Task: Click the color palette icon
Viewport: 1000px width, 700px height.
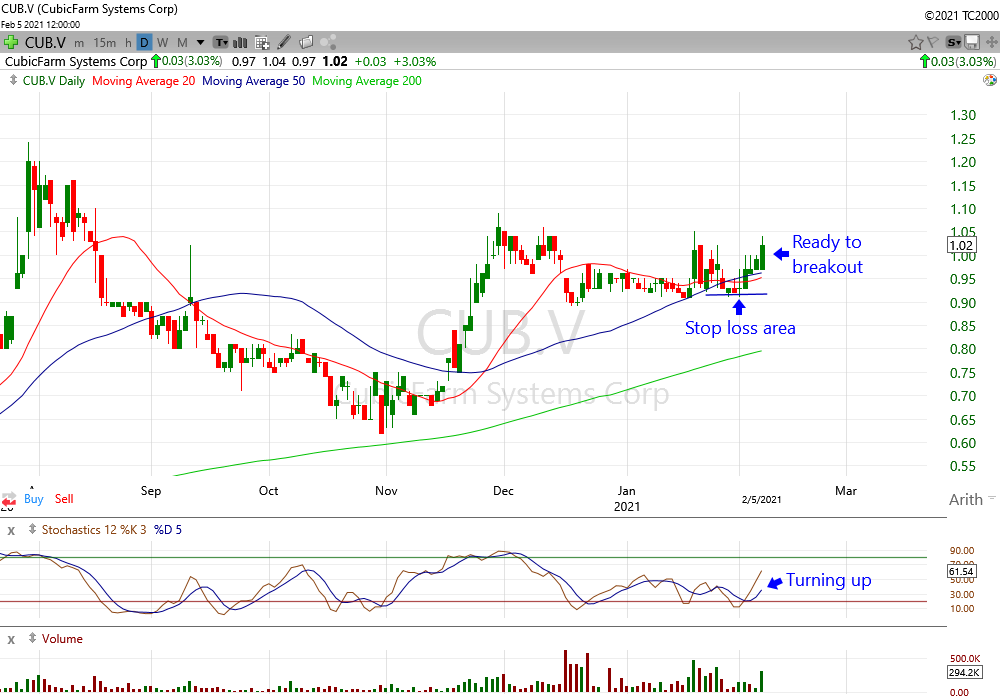Action: (x=990, y=80)
